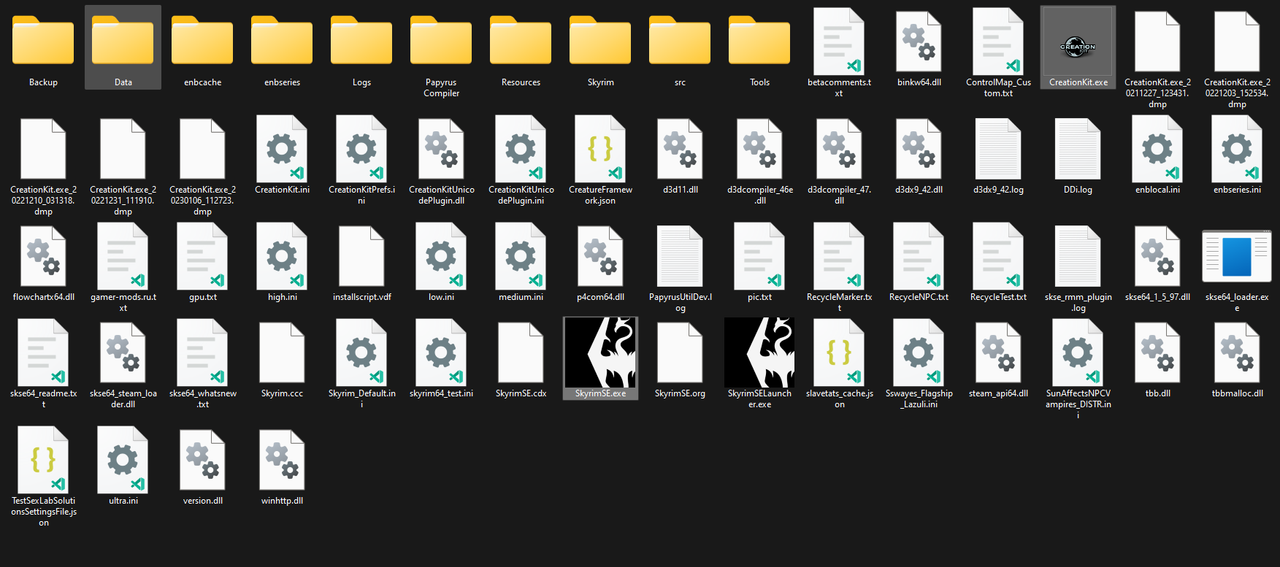The image size is (1280, 567).
Task: Select the d3dcompiler_47.dll file
Action: point(840,148)
